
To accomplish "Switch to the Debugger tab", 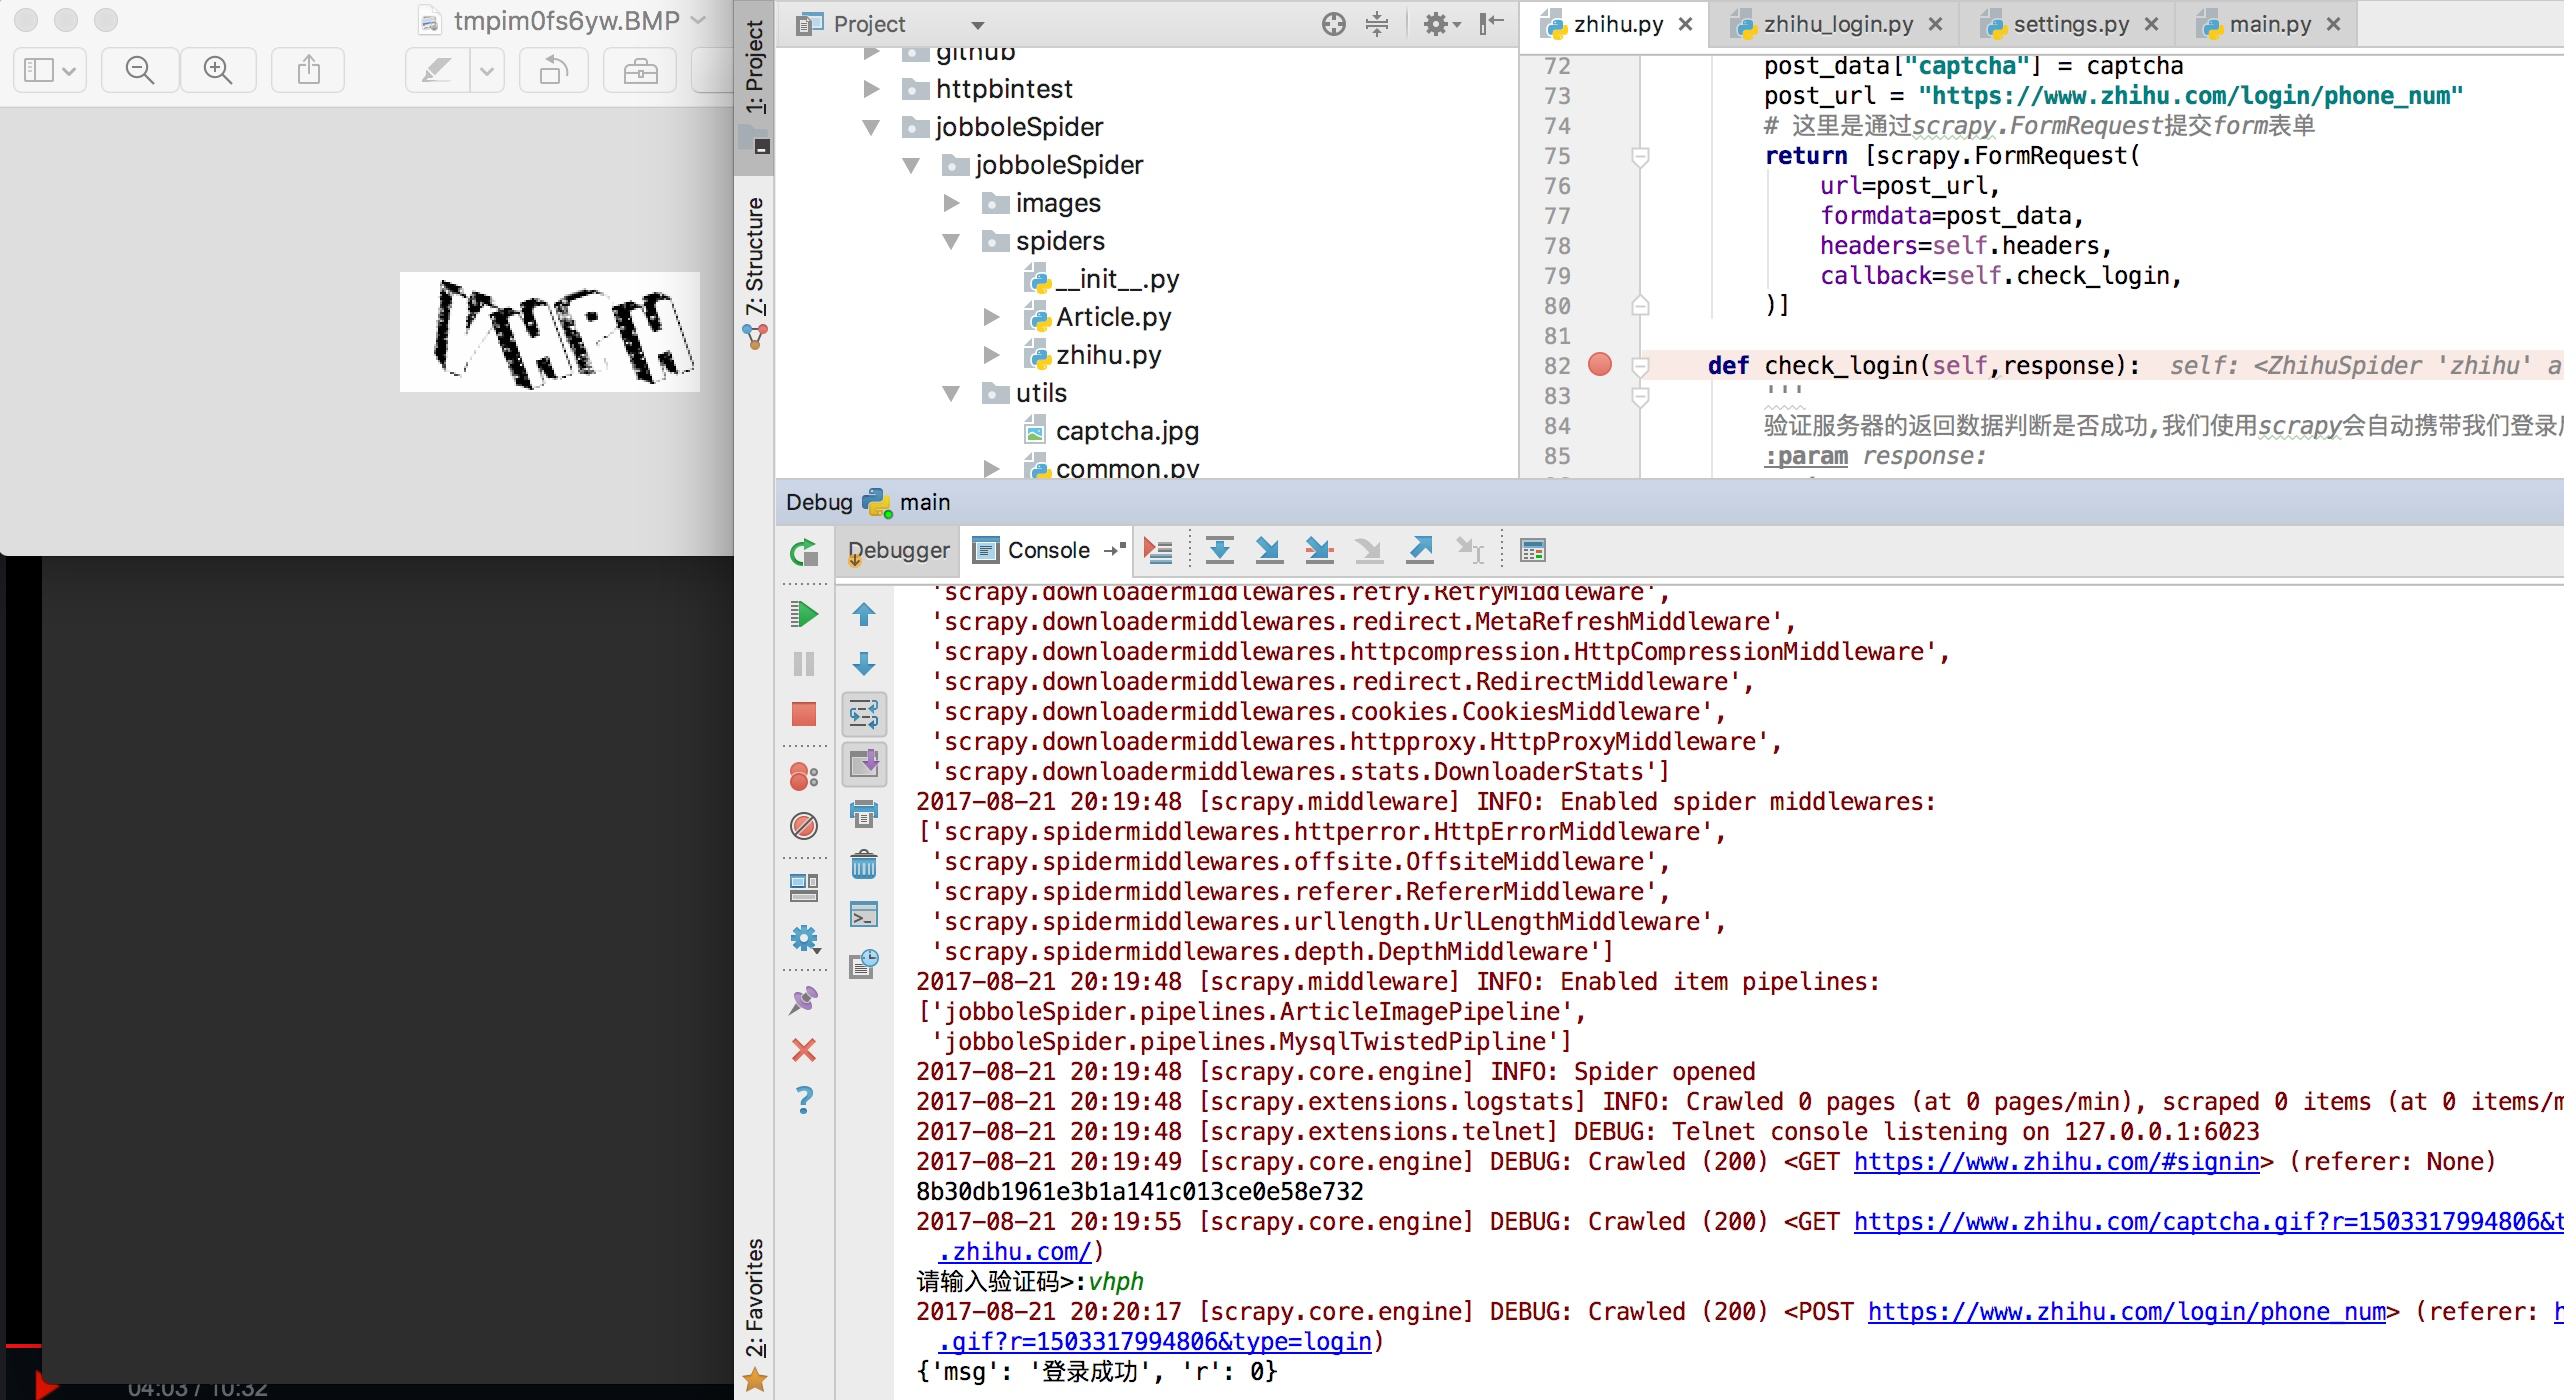I will tap(898, 550).
